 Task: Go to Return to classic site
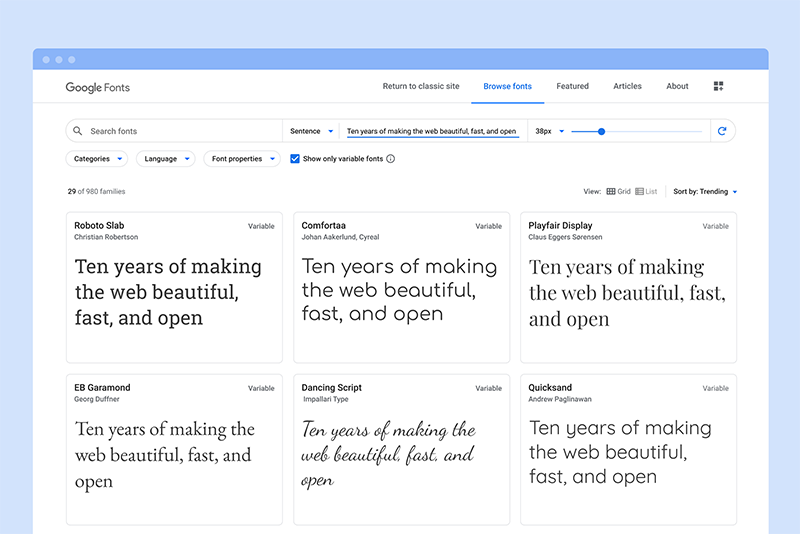point(421,86)
